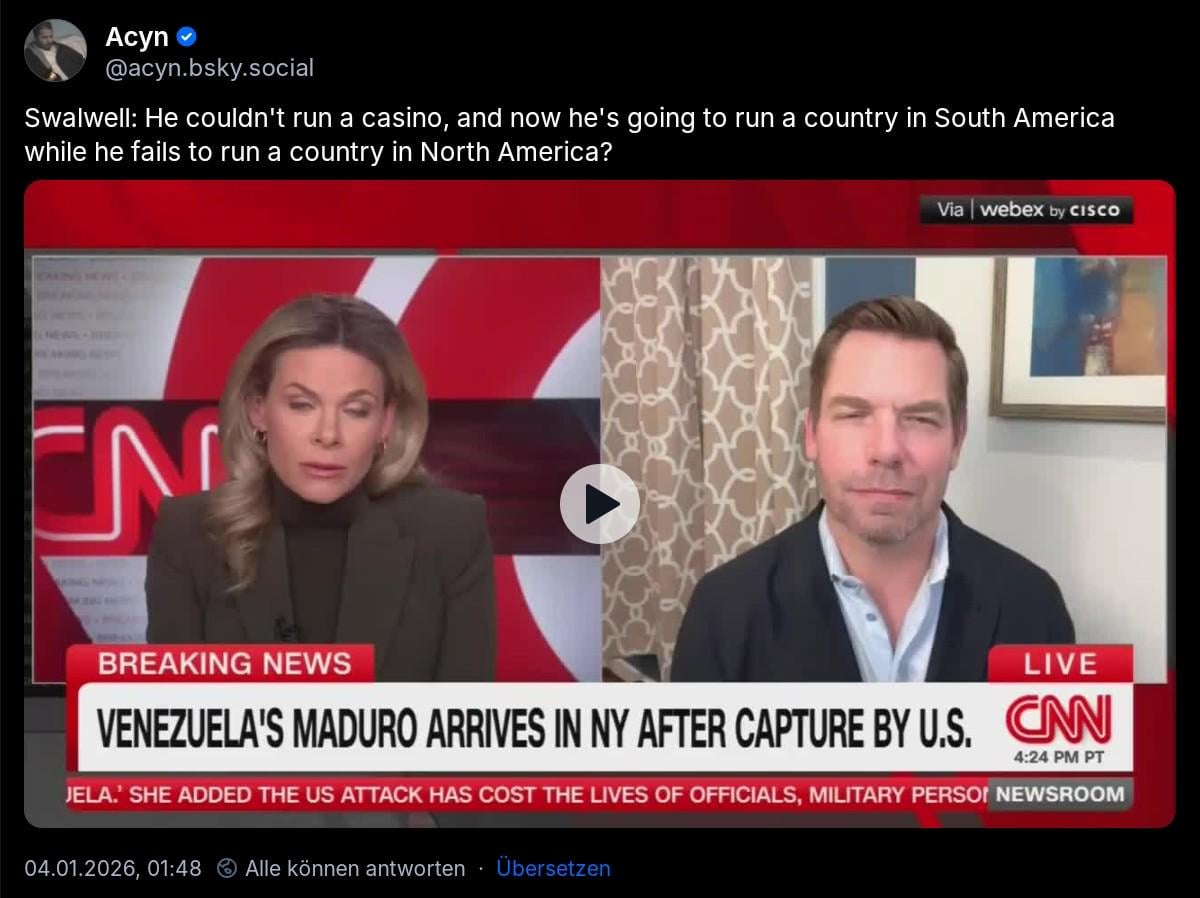Click the blue verified badge next to Acyn

click(x=187, y=37)
